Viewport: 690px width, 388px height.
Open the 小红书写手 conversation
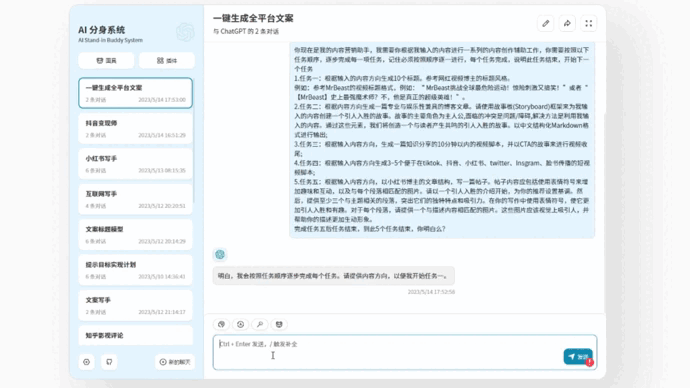click(136, 164)
